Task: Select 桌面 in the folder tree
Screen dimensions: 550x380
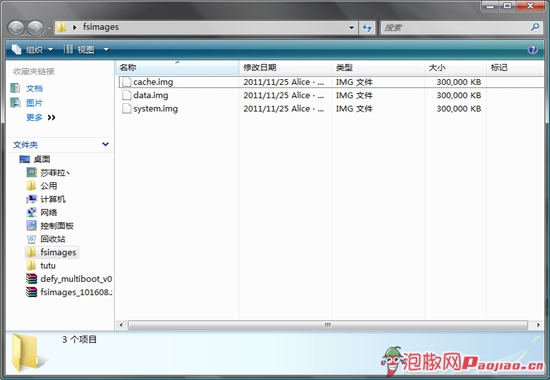Action: [42, 159]
